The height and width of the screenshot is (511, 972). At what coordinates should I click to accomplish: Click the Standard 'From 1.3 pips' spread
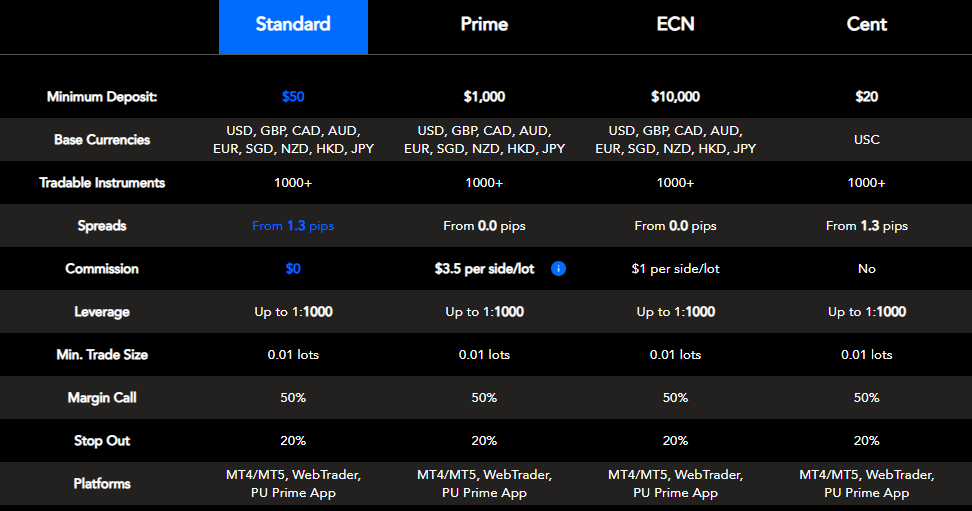coord(293,226)
